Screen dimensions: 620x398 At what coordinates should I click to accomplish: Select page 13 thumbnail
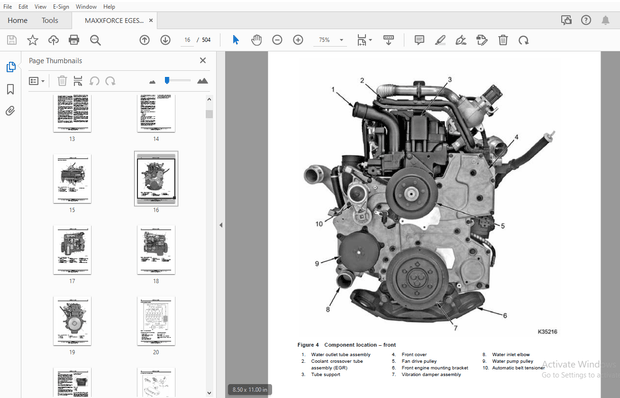pyautogui.click(x=72, y=113)
